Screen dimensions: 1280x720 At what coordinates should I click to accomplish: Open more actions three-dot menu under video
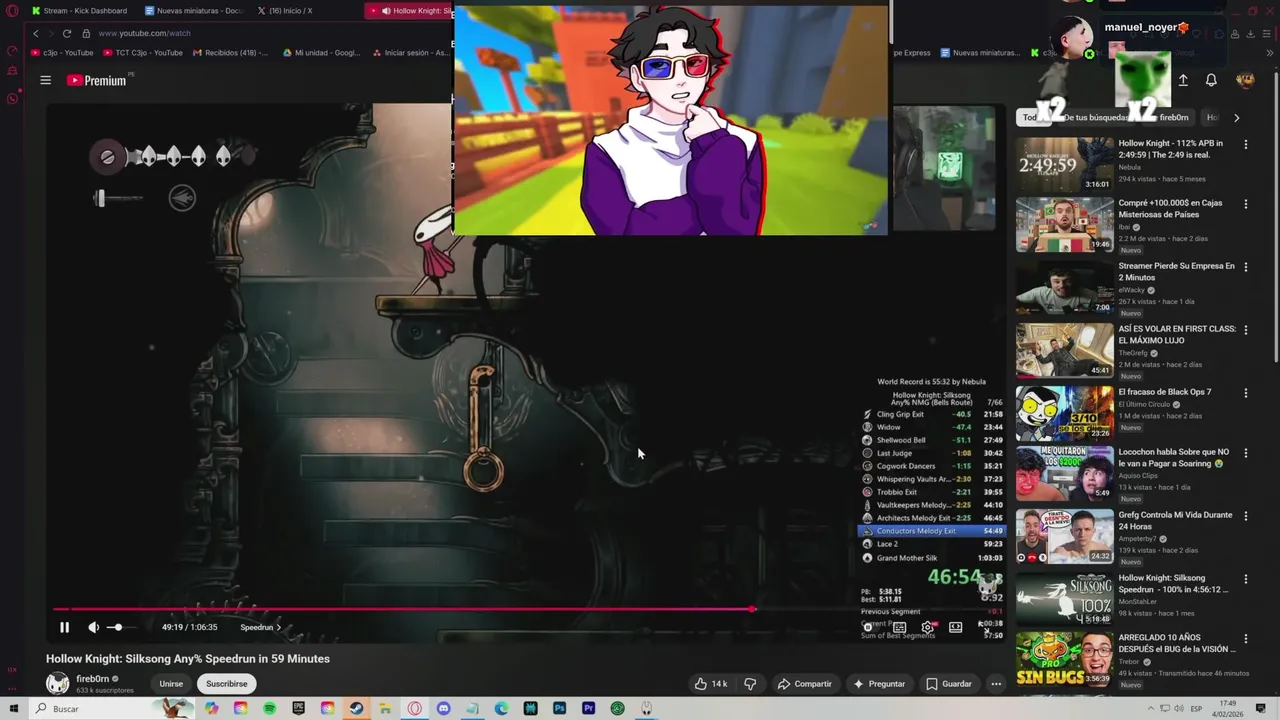(996, 684)
